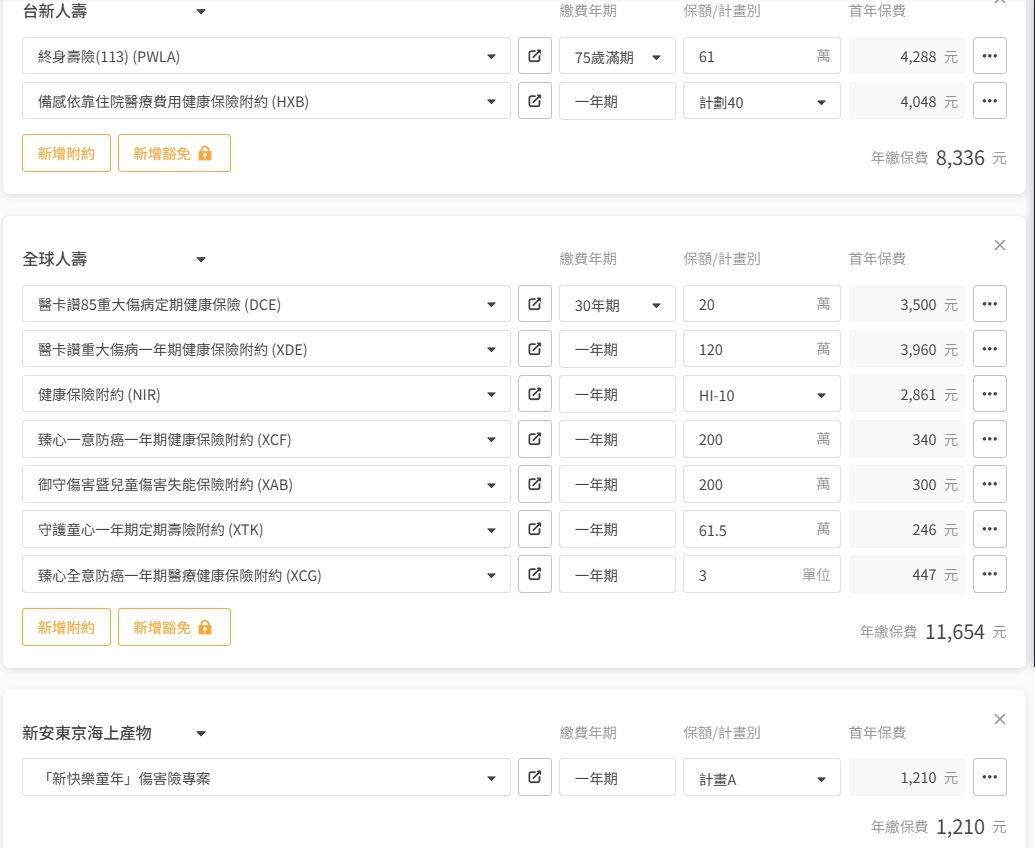Edit the 61.5 萬 coverage amount field
This screenshot has height=848, width=1035.
[x=750, y=530]
